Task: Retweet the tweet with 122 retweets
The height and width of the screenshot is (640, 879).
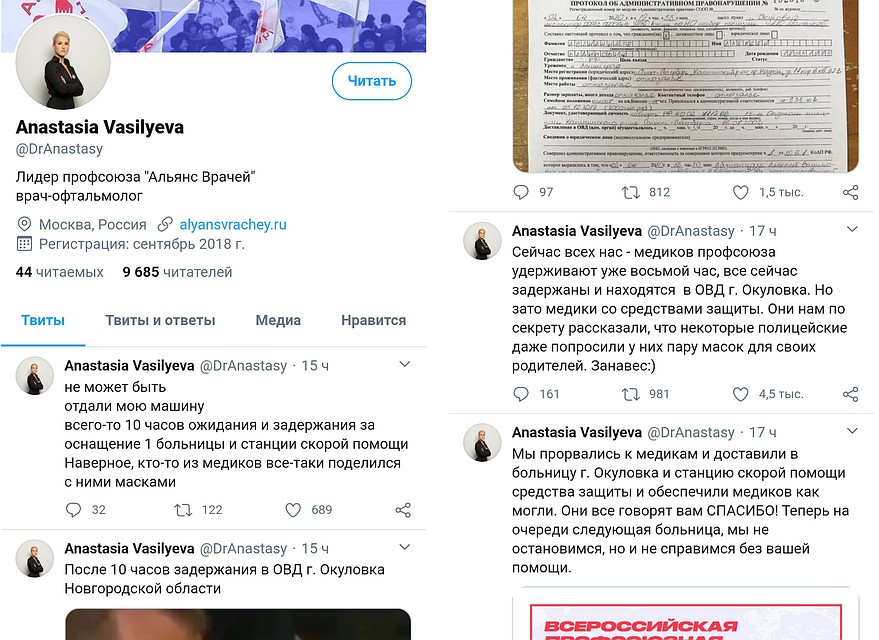Action: pyautogui.click(x=183, y=509)
